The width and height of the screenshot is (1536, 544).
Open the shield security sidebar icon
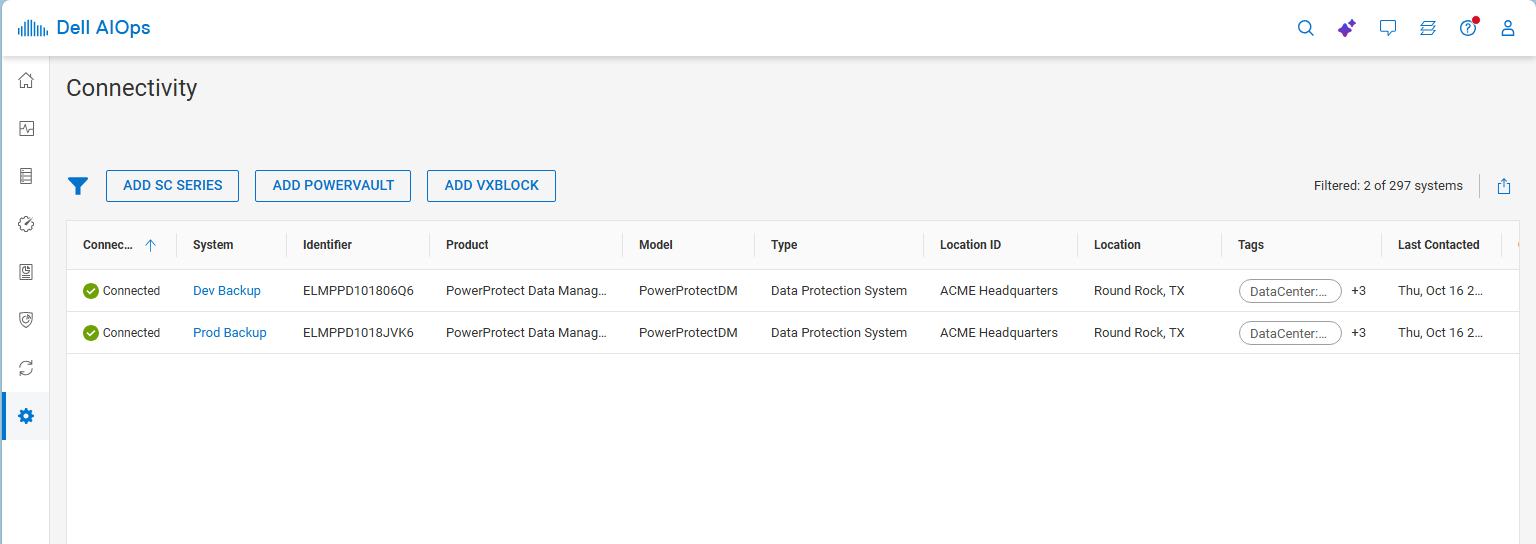26,320
